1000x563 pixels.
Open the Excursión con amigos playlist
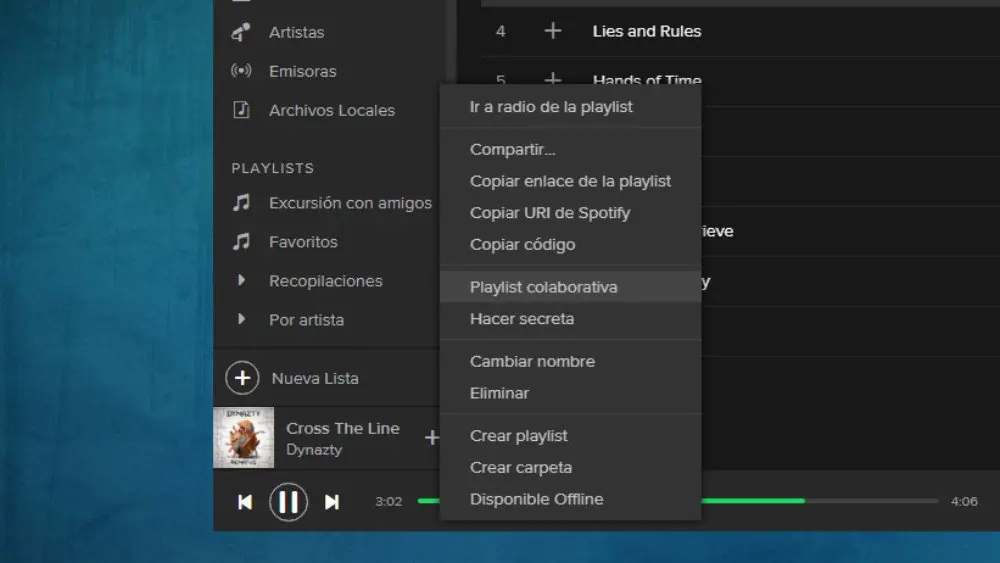[x=350, y=203]
